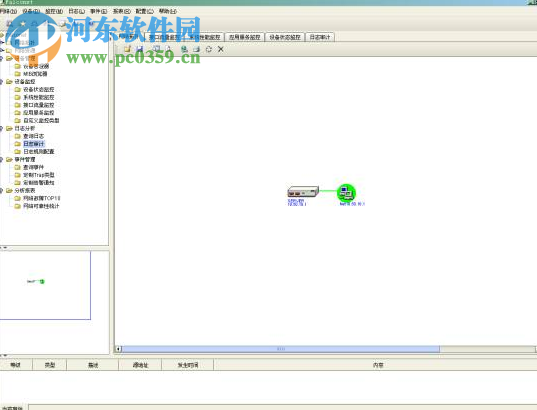Click the 源地址 column header
The image size is (537, 410).
point(140,365)
